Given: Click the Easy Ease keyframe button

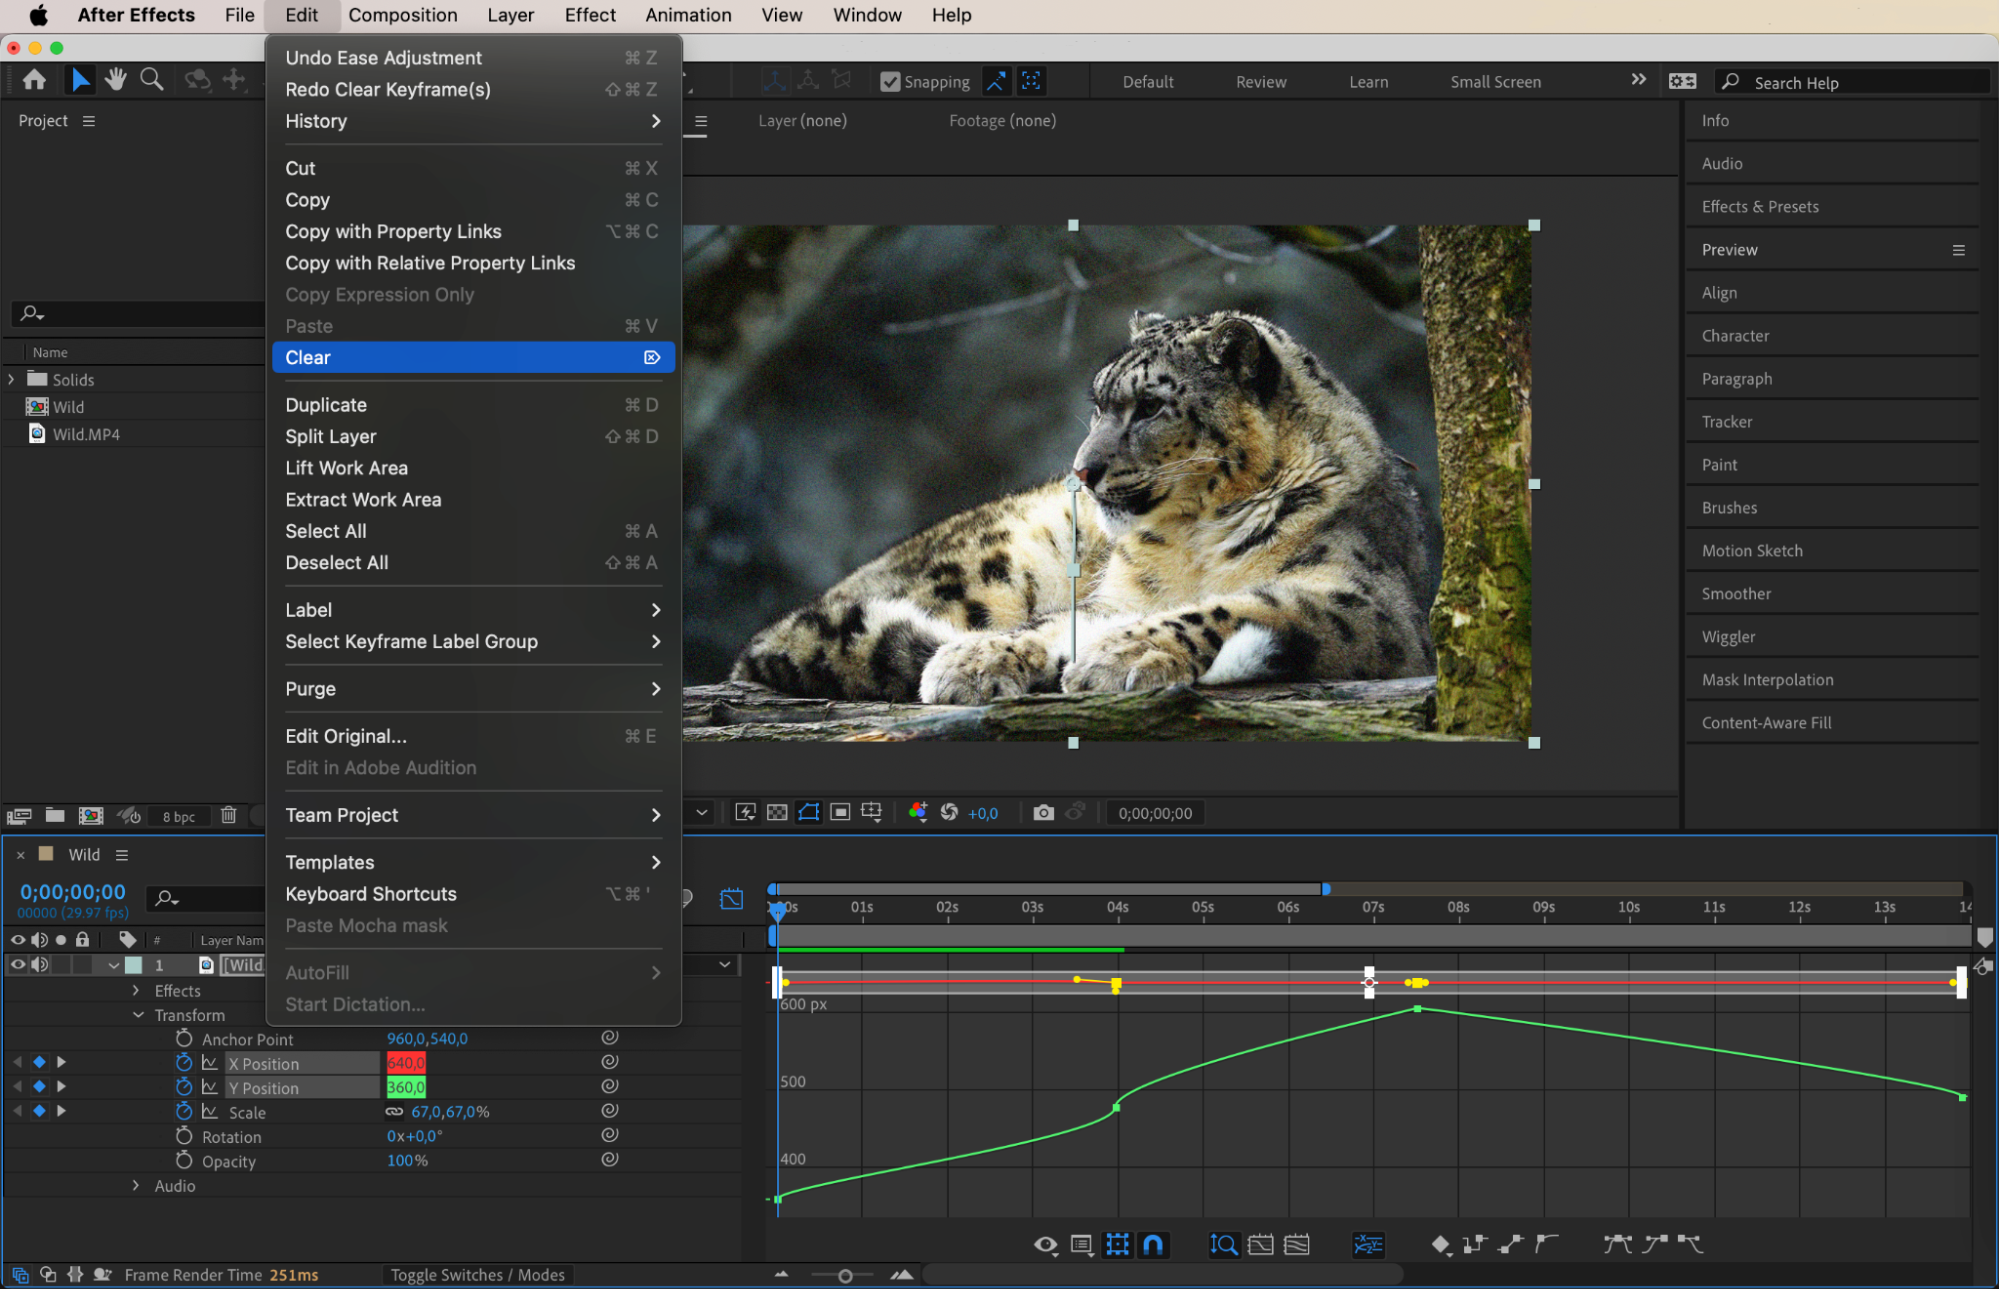Looking at the screenshot, I should click(1617, 1244).
